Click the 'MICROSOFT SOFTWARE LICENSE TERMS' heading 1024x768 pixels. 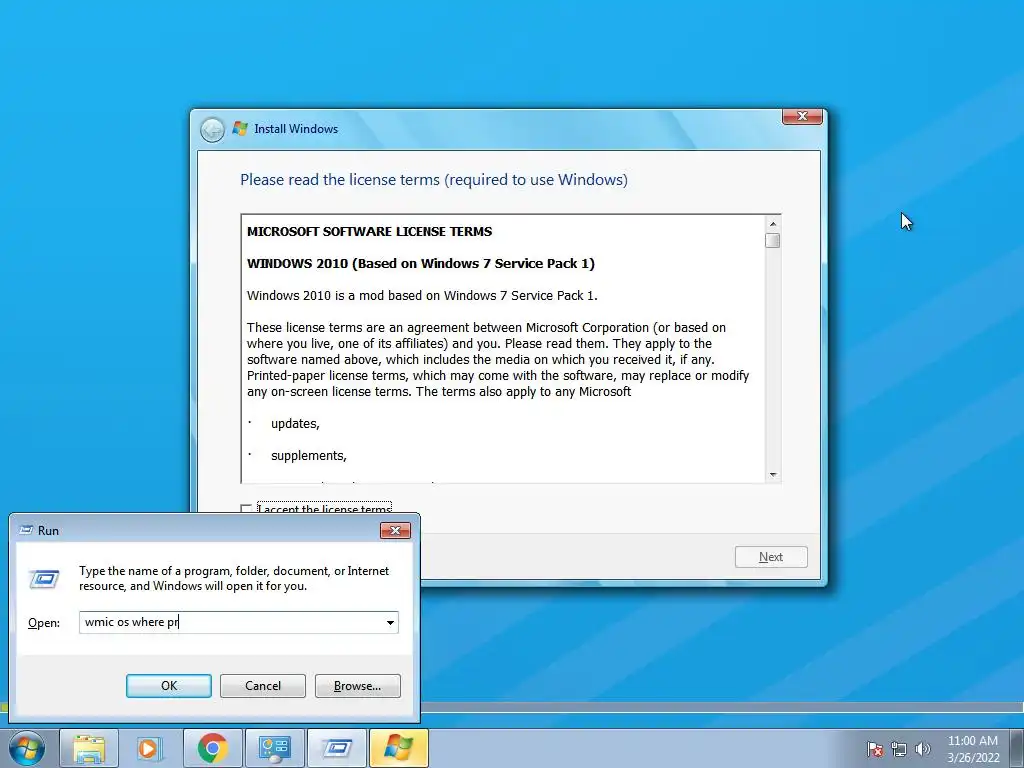tap(370, 231)
